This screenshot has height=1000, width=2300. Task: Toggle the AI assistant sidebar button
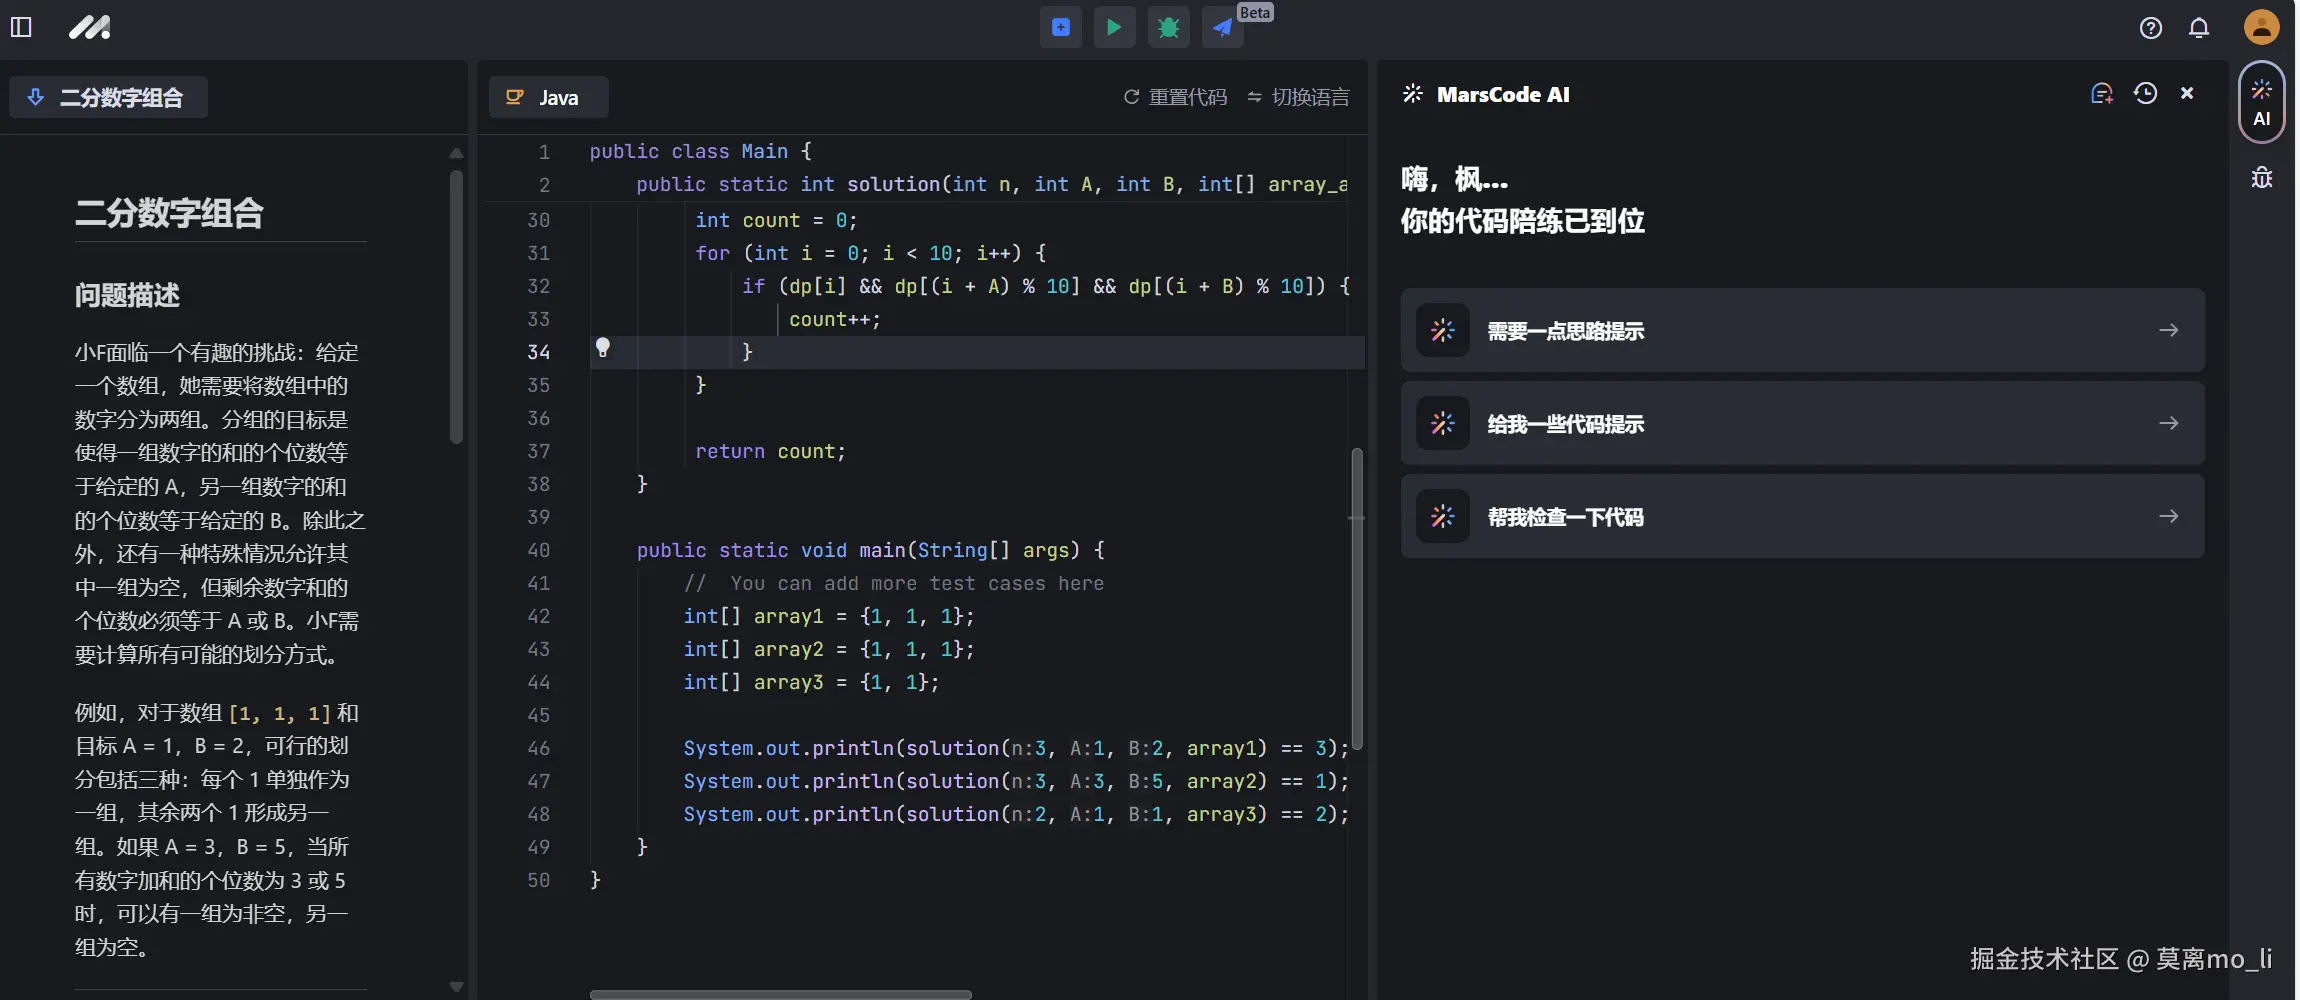tap(2261, 102)
